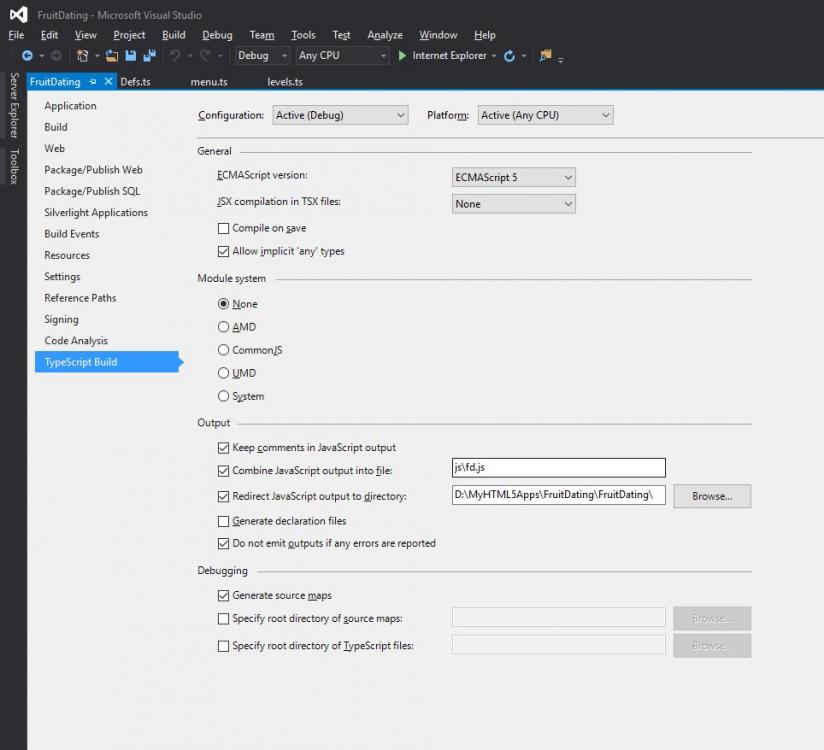Expand the New Project dropdown arrow
Viewport: 824px width, 750px height.
pos(97,56)
